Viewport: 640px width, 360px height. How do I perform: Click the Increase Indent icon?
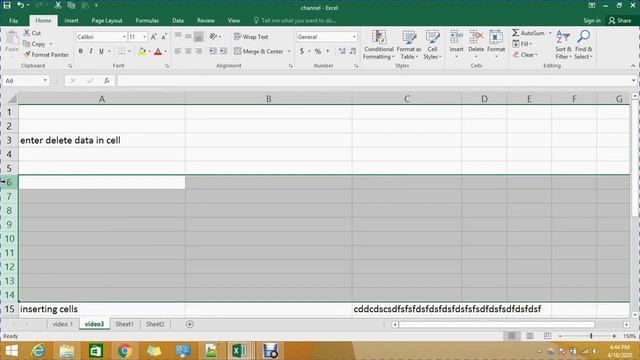(x=223, y=51)
